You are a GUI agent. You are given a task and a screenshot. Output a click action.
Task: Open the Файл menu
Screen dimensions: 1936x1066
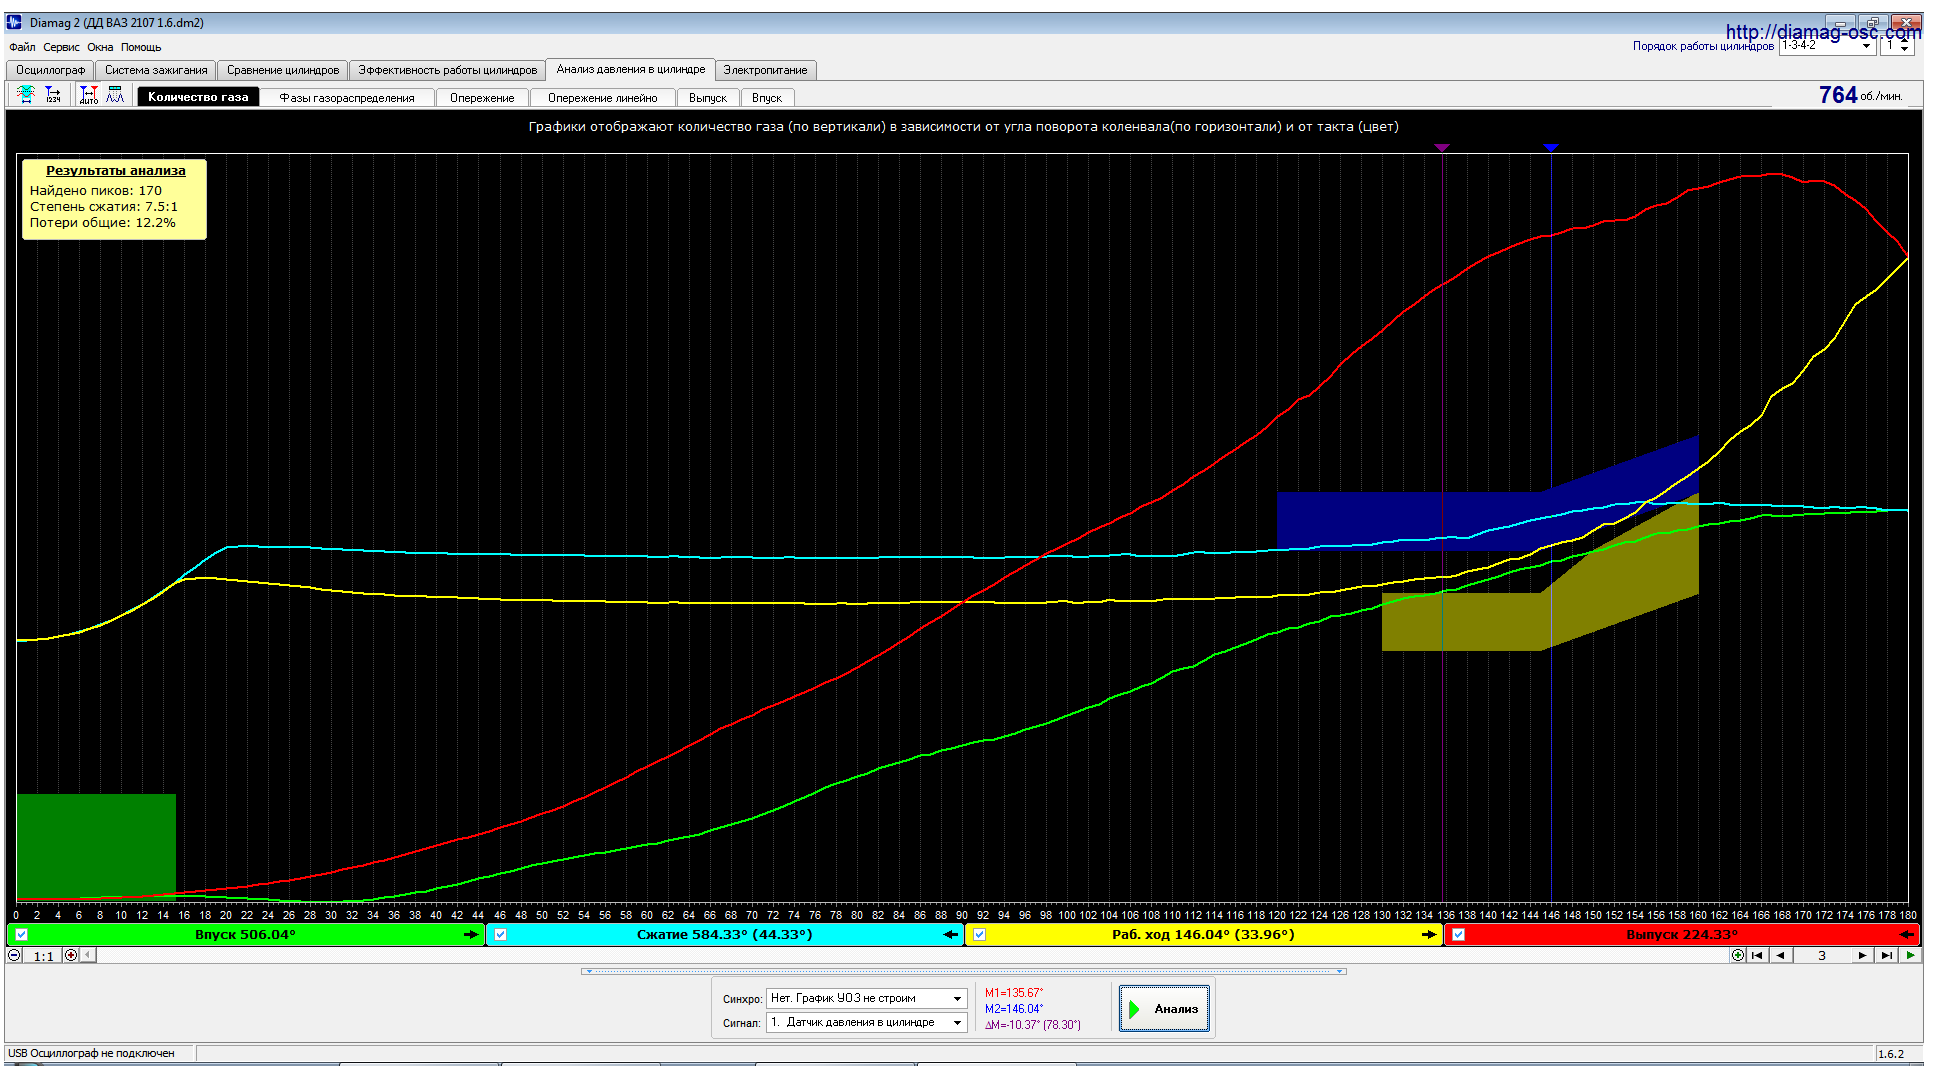point(22,47)
